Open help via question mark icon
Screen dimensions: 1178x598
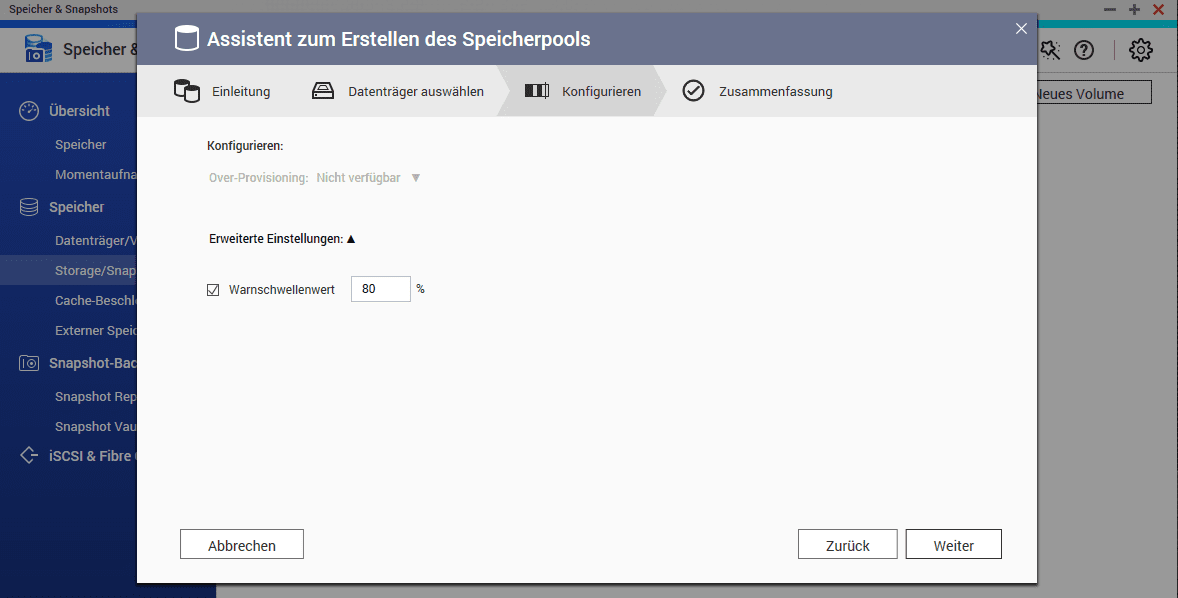(1083, 50)
